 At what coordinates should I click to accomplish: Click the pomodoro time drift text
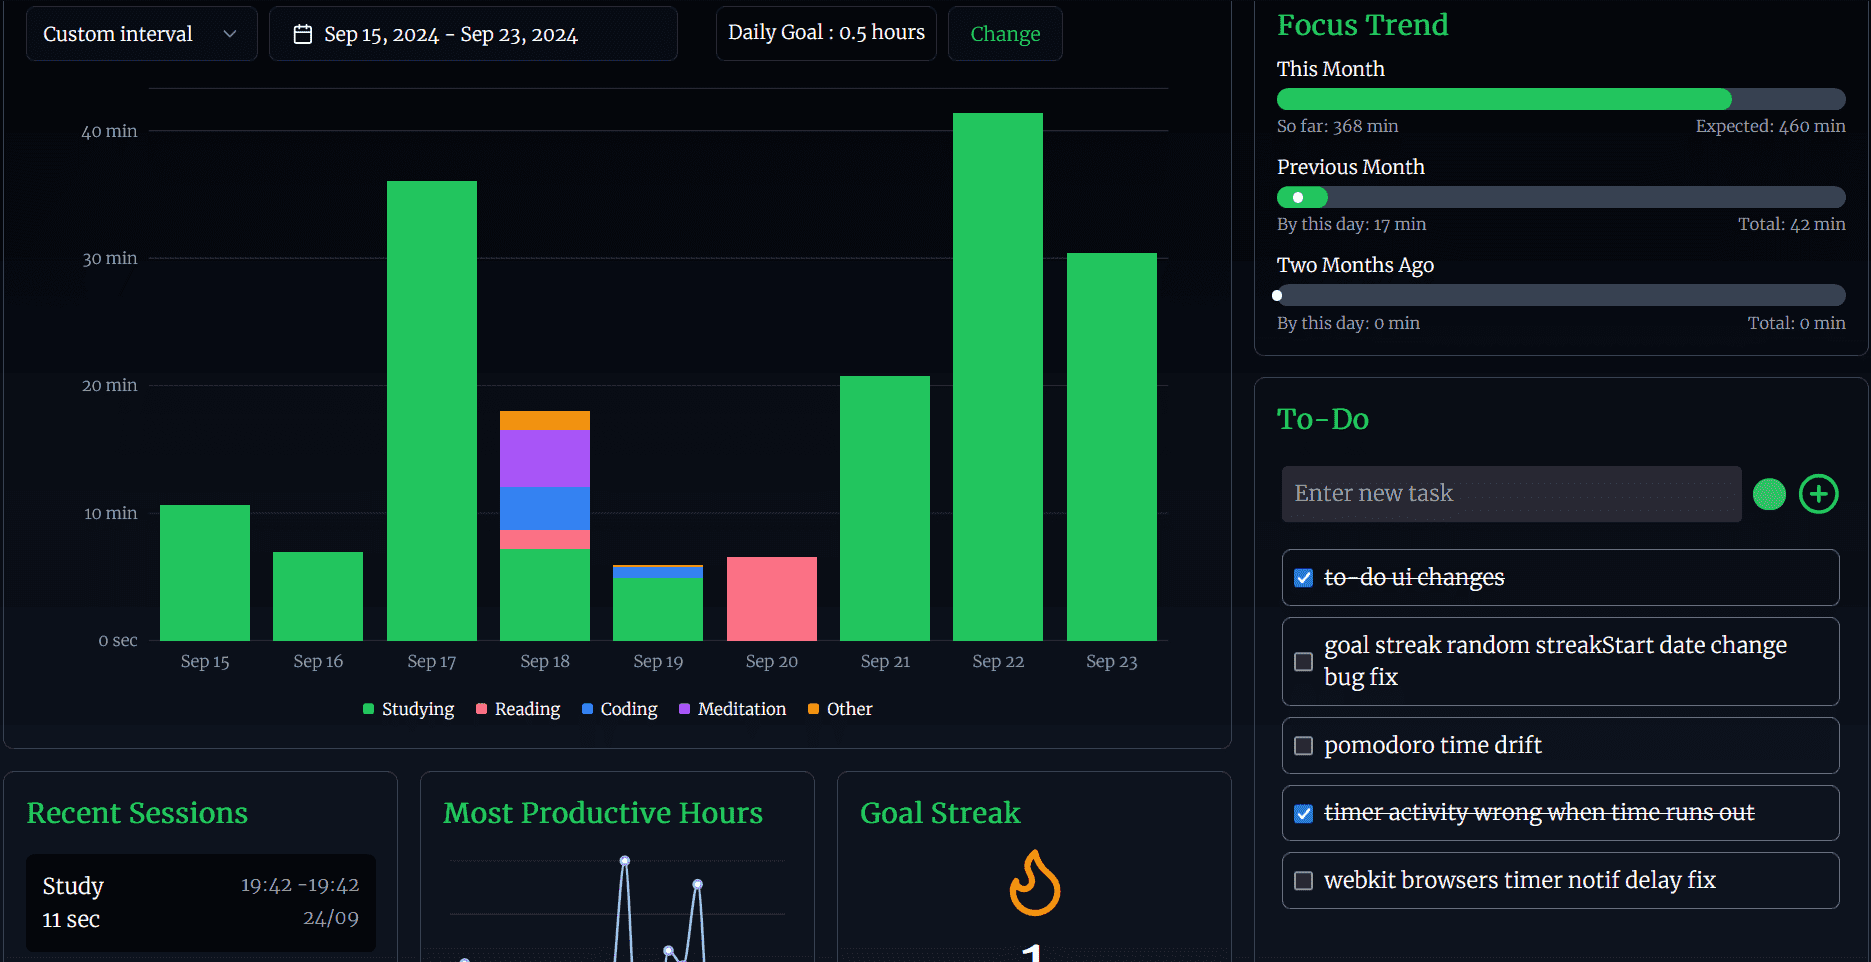tap(1433, 745)
